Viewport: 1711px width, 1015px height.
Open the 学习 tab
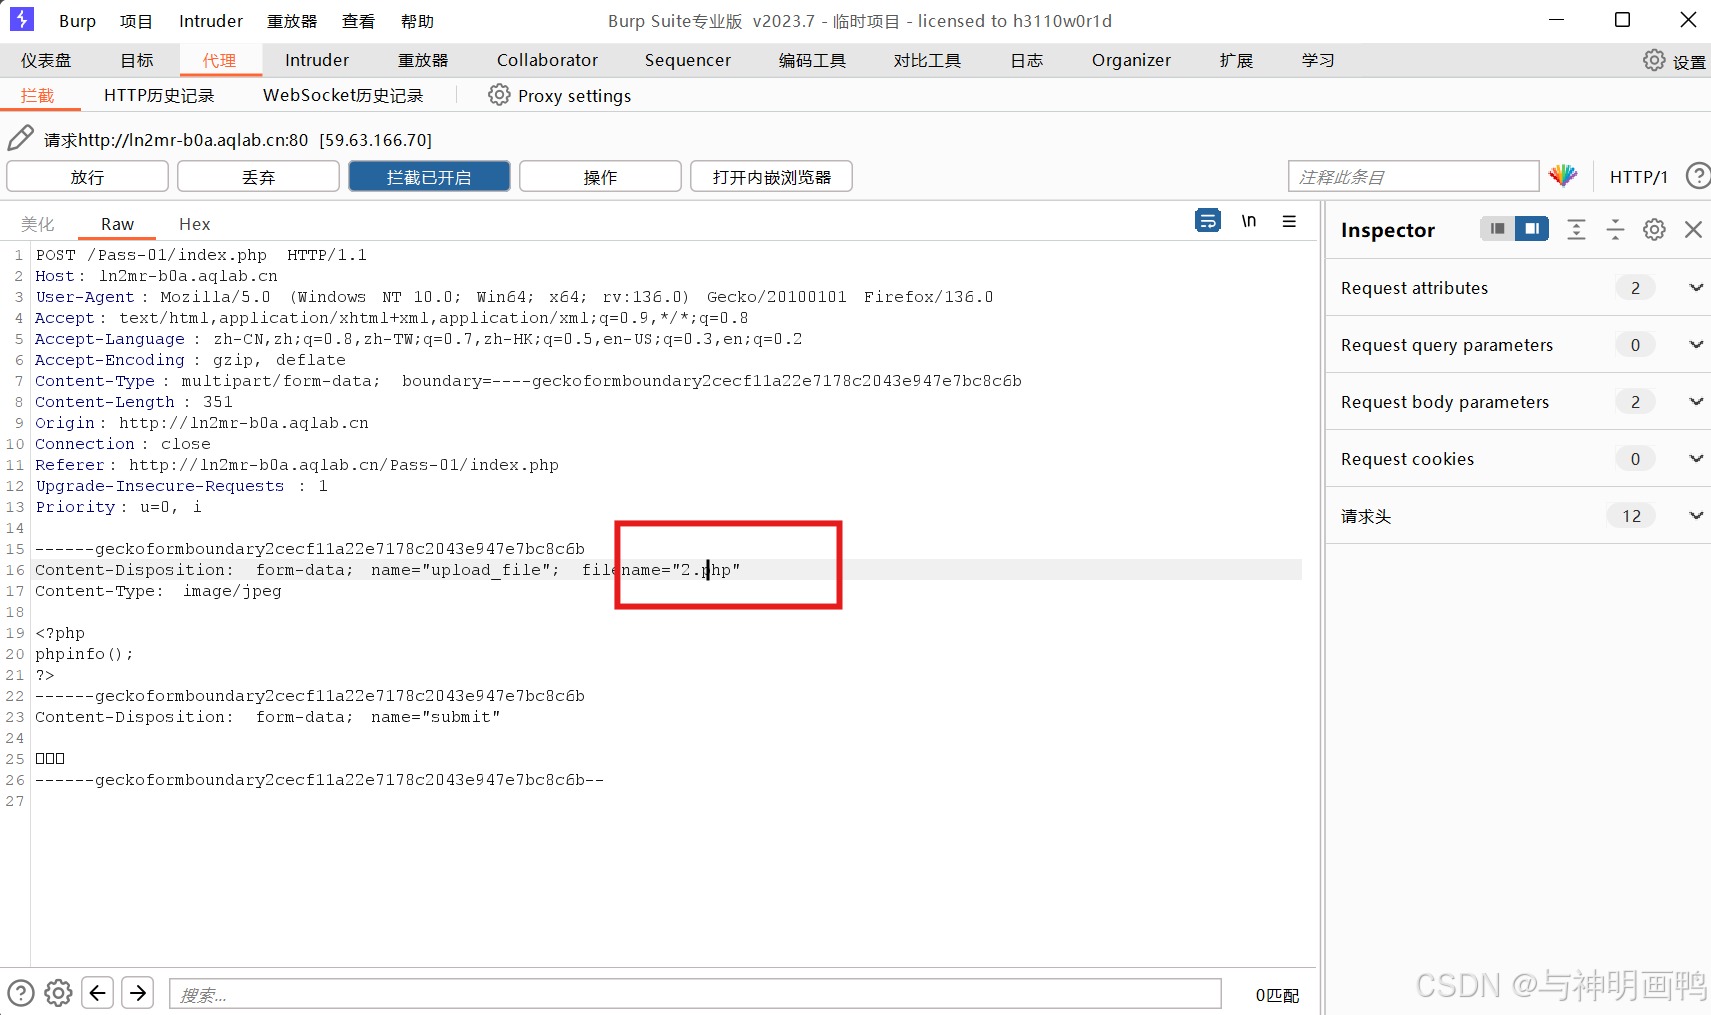1318,60
